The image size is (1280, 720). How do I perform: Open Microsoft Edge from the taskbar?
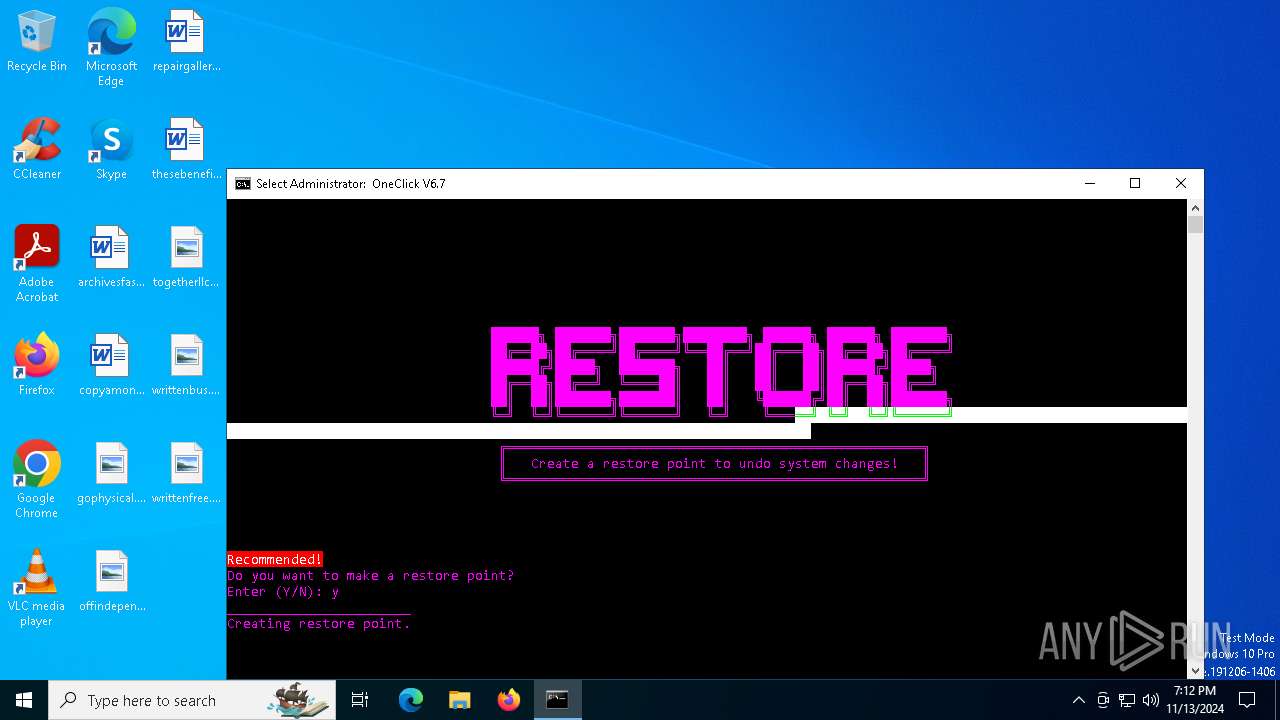click(x=411, y=700)
